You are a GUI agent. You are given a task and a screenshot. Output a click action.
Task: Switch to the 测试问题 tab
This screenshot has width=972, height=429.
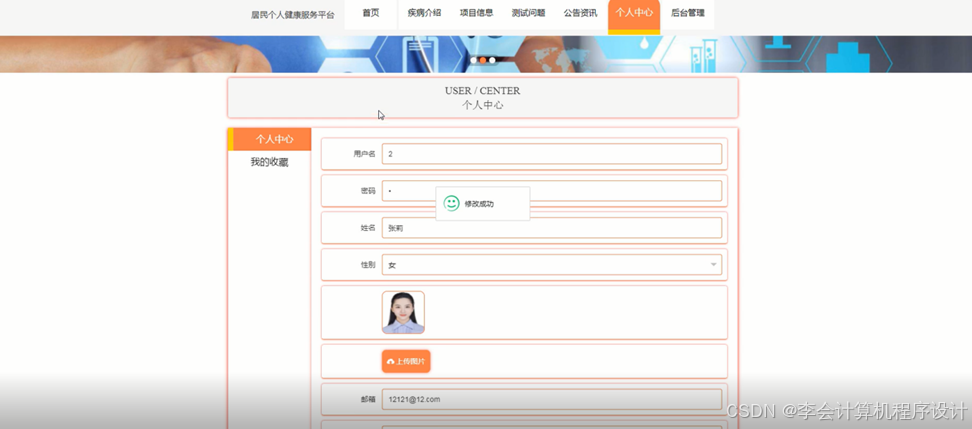click(528, 14)
